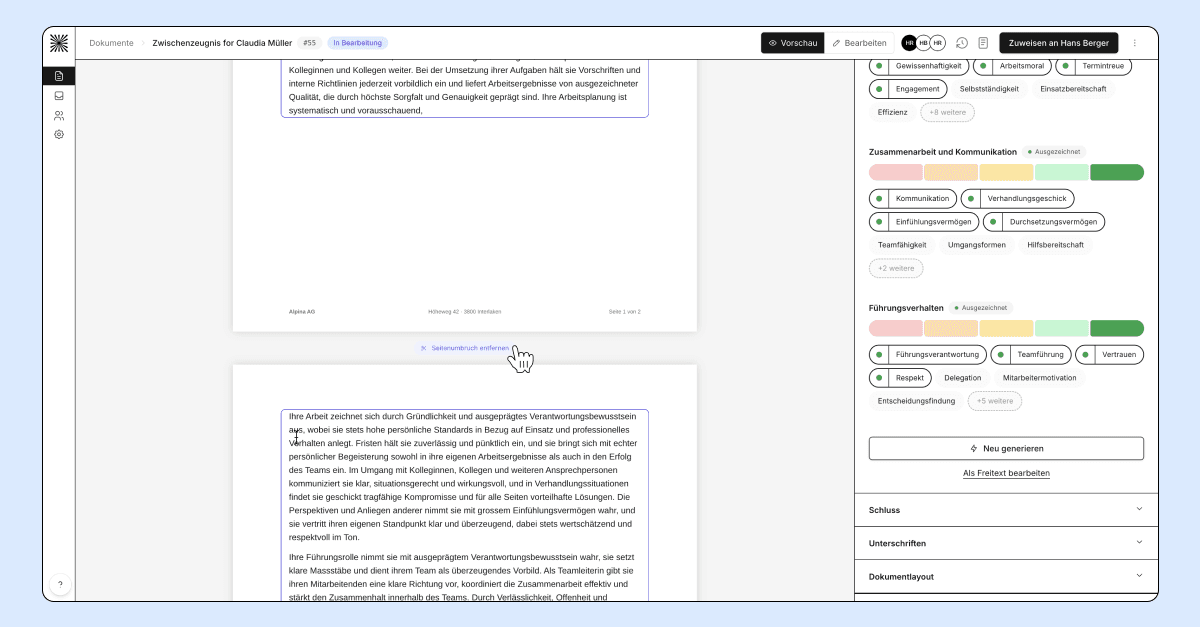Click Als Freitext bearbeiten link
The image size is (1200, 627).
(x=1006, y=473)
